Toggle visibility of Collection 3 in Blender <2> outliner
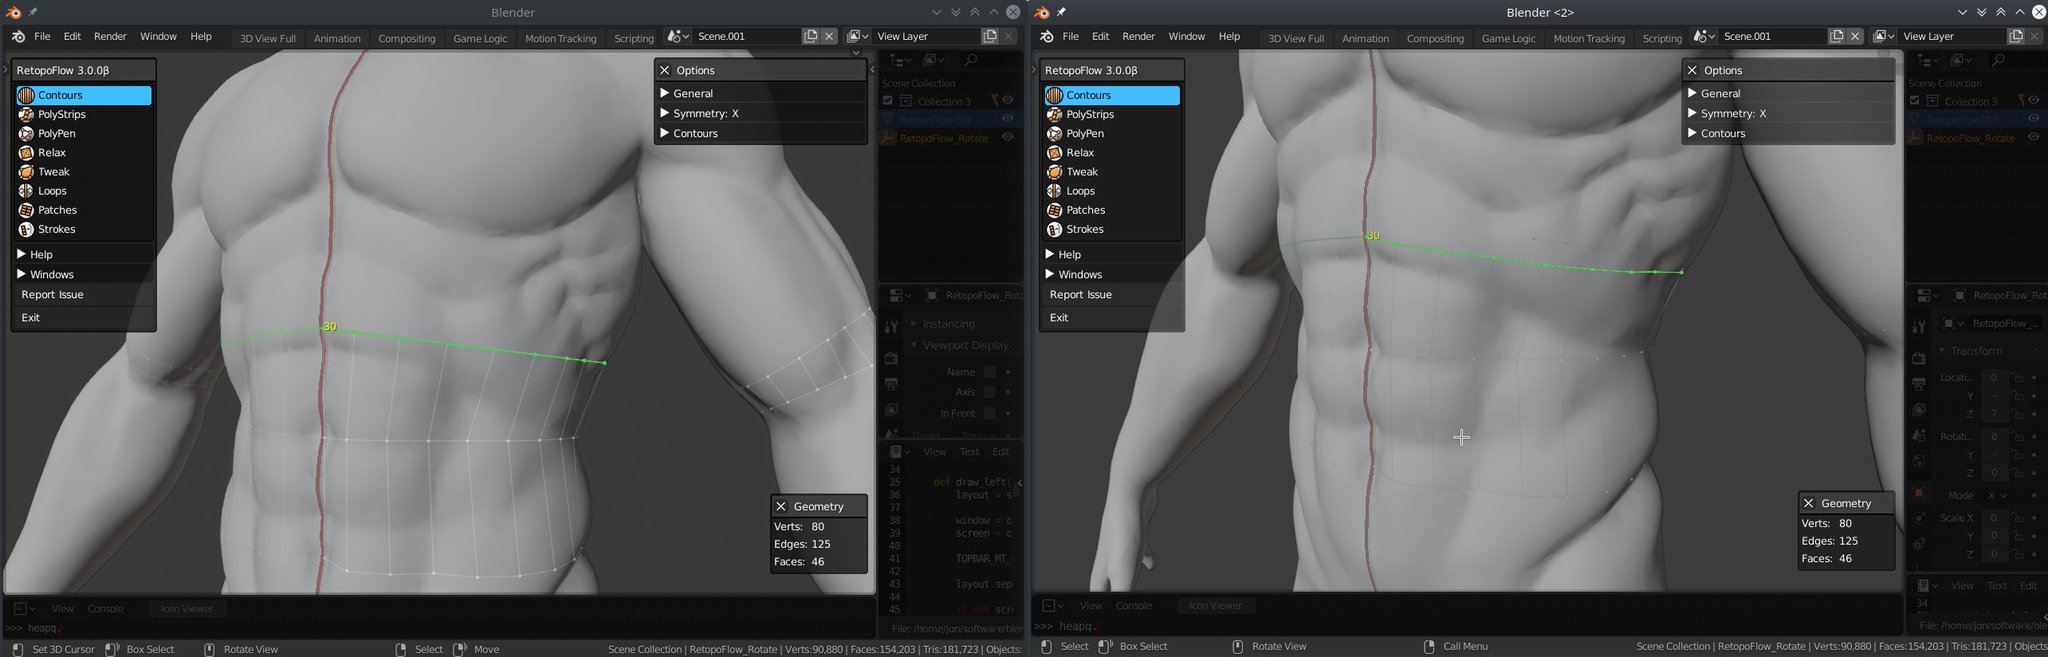The height and width of the screenshot is (657, 2048). [2034, 100]
